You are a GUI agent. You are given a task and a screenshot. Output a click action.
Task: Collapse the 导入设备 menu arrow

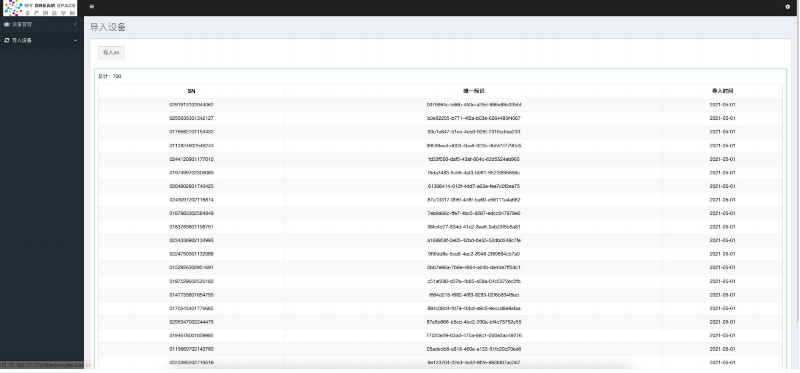[76, 40]
